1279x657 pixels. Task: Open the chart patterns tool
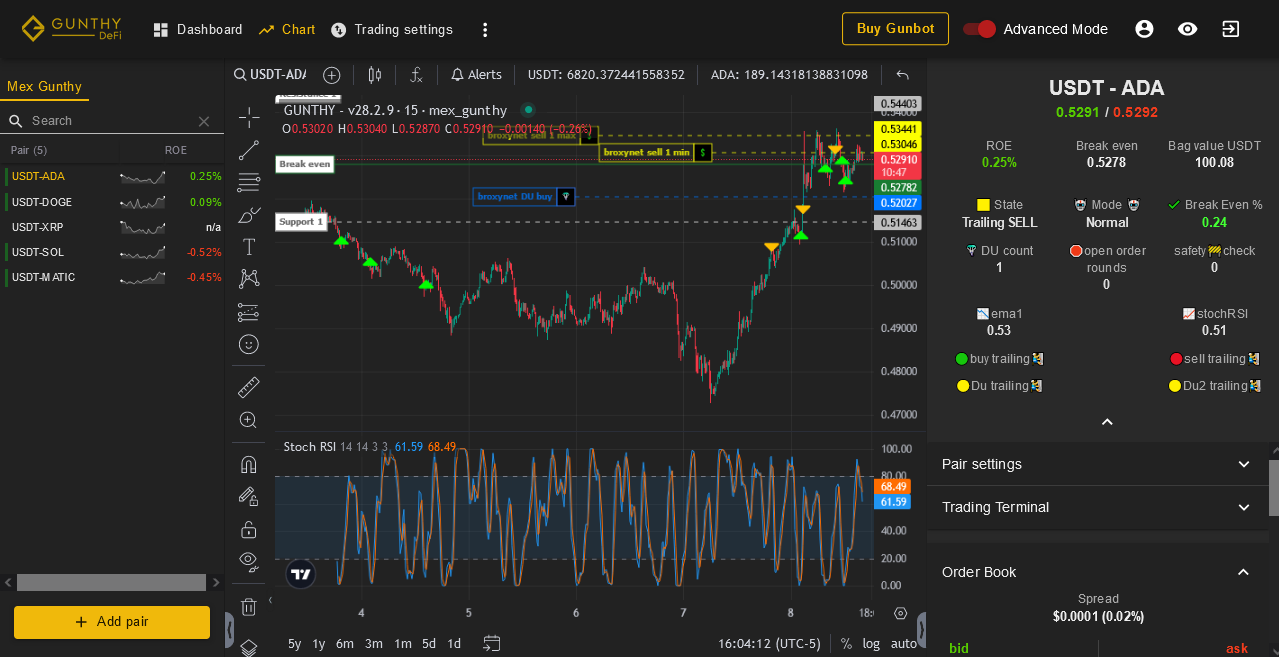[x=249, y=279]
